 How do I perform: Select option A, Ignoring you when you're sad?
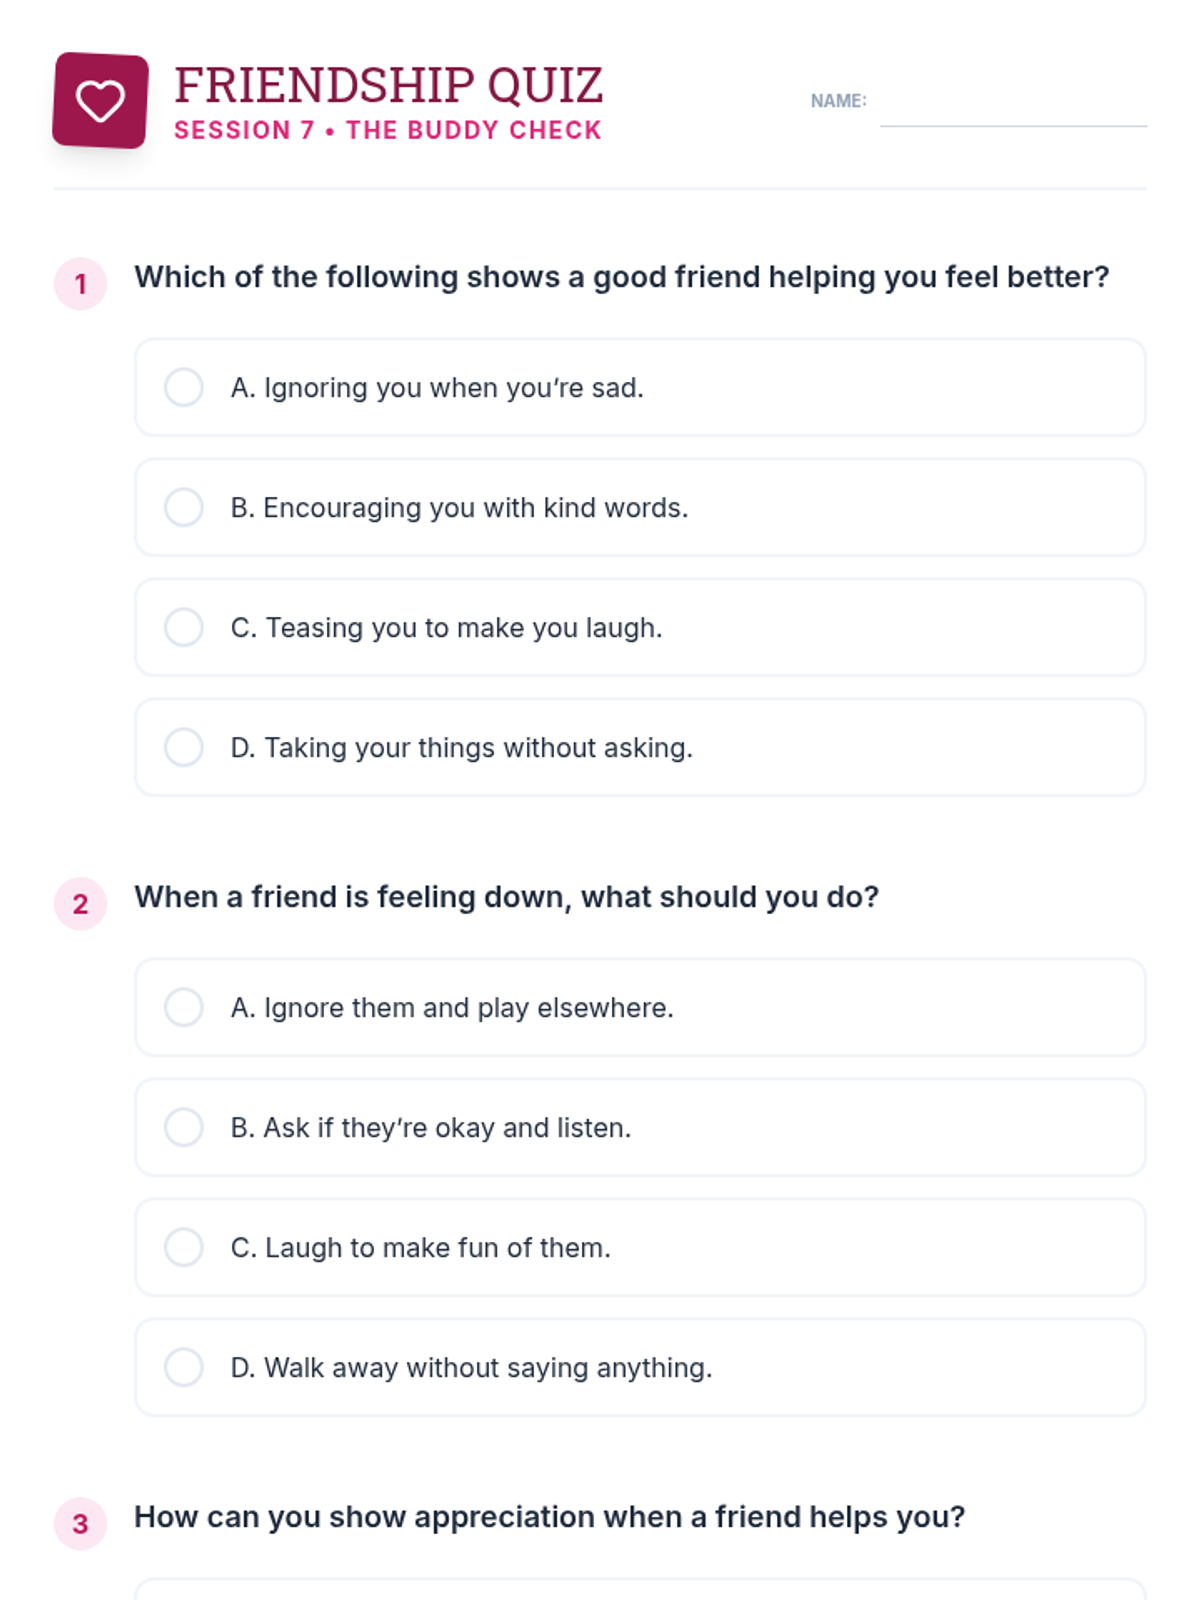coord(184,387)
